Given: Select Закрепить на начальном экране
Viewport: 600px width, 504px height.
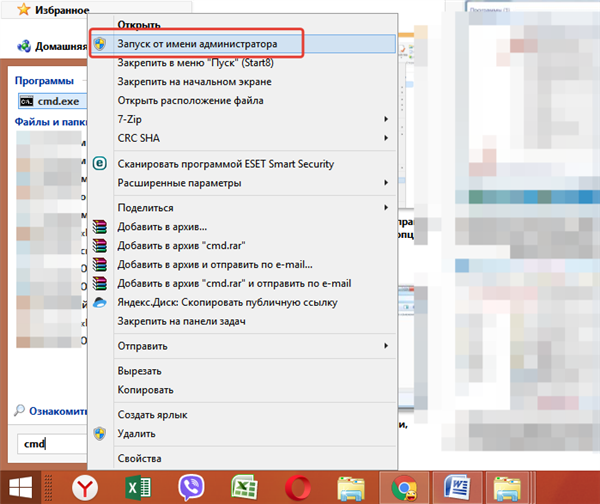Looking at the screenshot, I should (243, 82).
